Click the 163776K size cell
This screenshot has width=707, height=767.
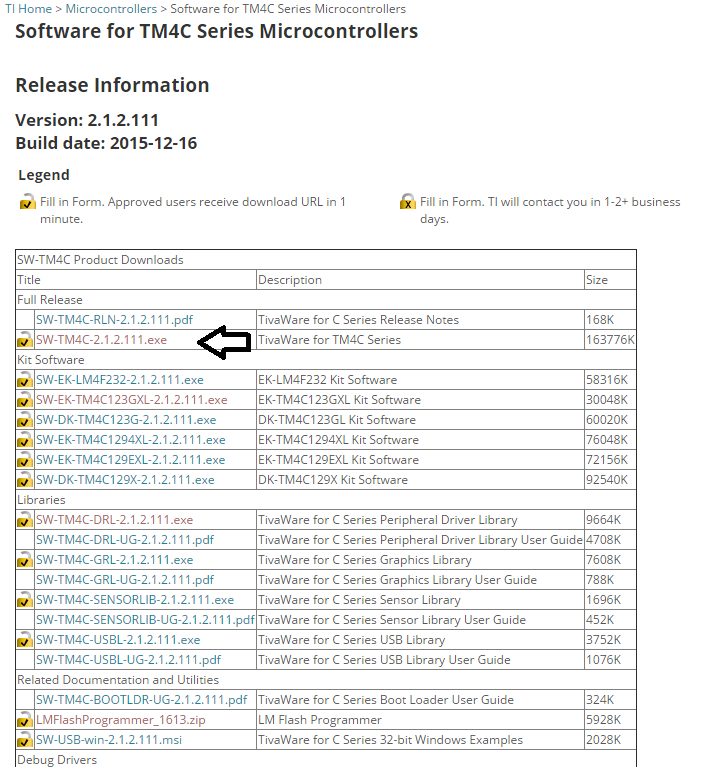click(610, 339)
